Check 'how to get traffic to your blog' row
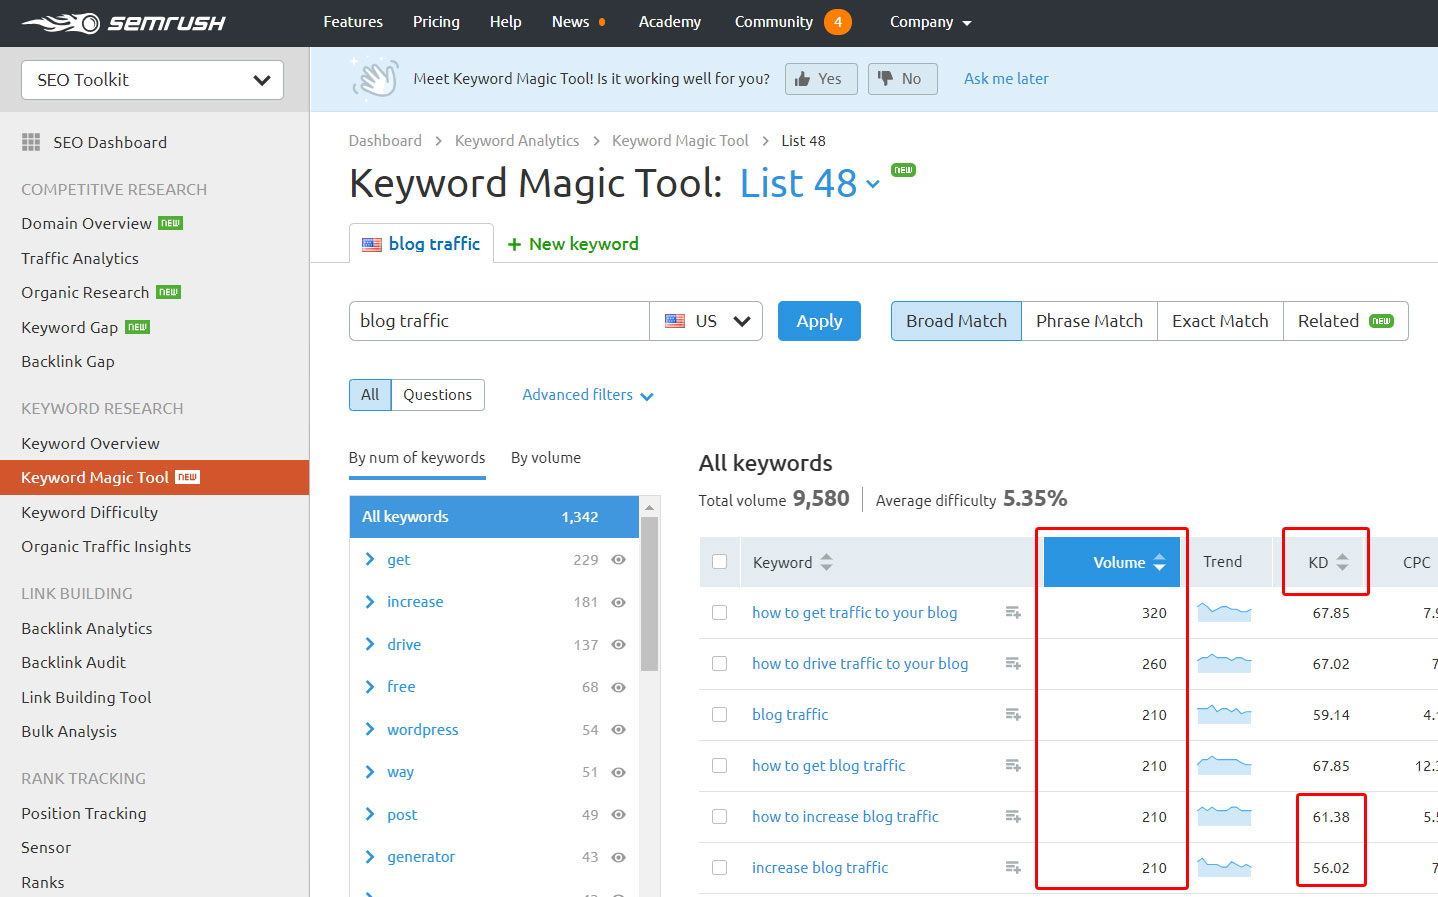Screen dimensions: 1438x897 [719, 612]
